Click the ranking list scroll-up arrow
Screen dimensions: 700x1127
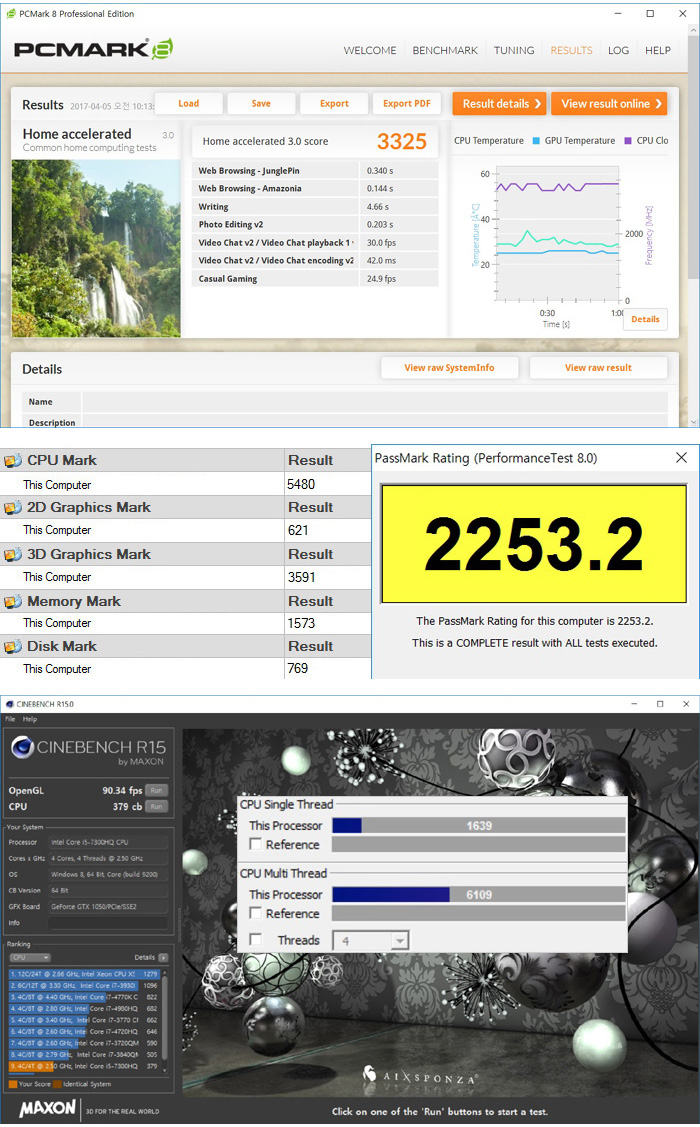tap(165, 973)
